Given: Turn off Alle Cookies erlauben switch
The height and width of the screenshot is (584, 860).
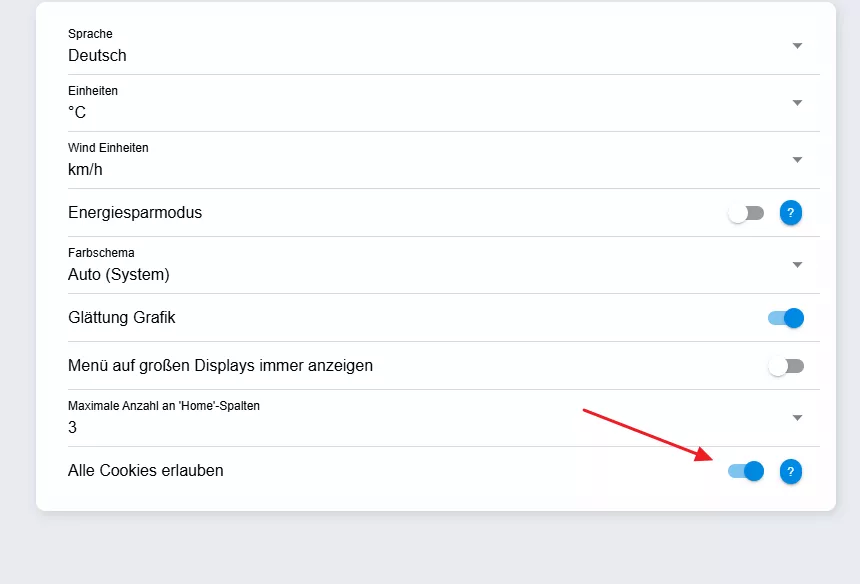Looking at the screenshot, I should [x=746, y=471].
